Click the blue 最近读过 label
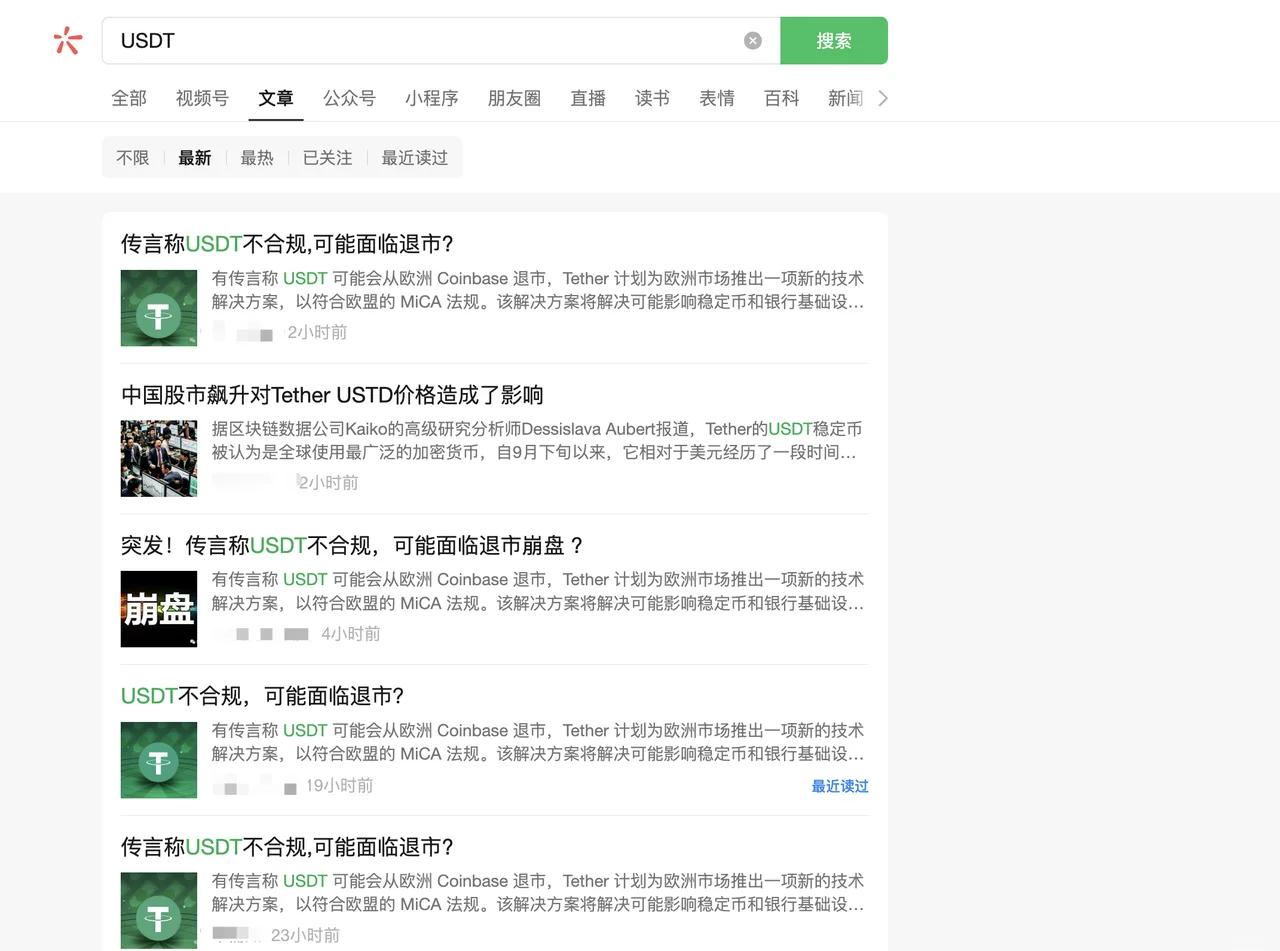 (840, 786)
